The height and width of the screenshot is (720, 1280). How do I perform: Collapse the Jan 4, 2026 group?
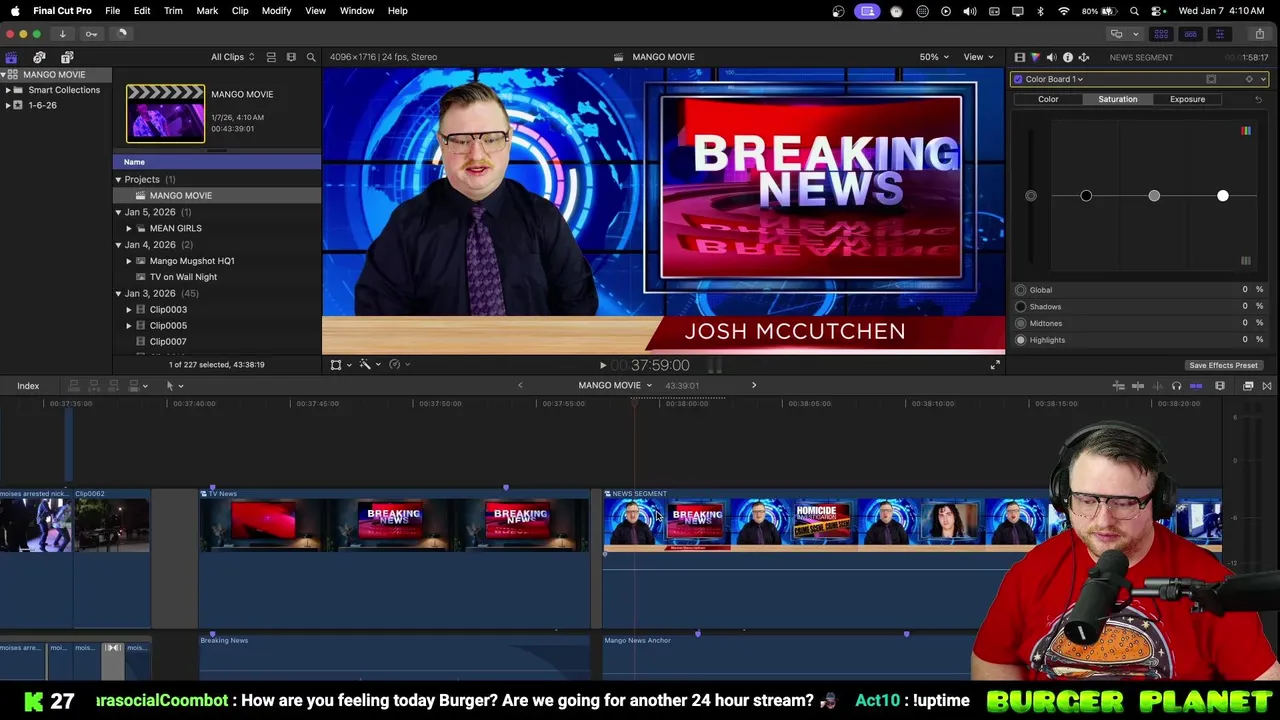[118, 245]
